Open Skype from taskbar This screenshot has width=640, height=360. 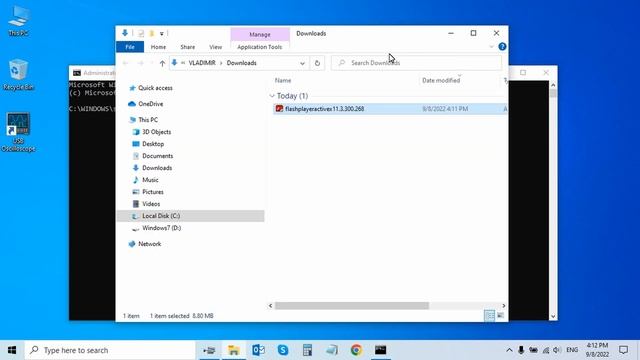pyautogui.click(x=283, y=350)
